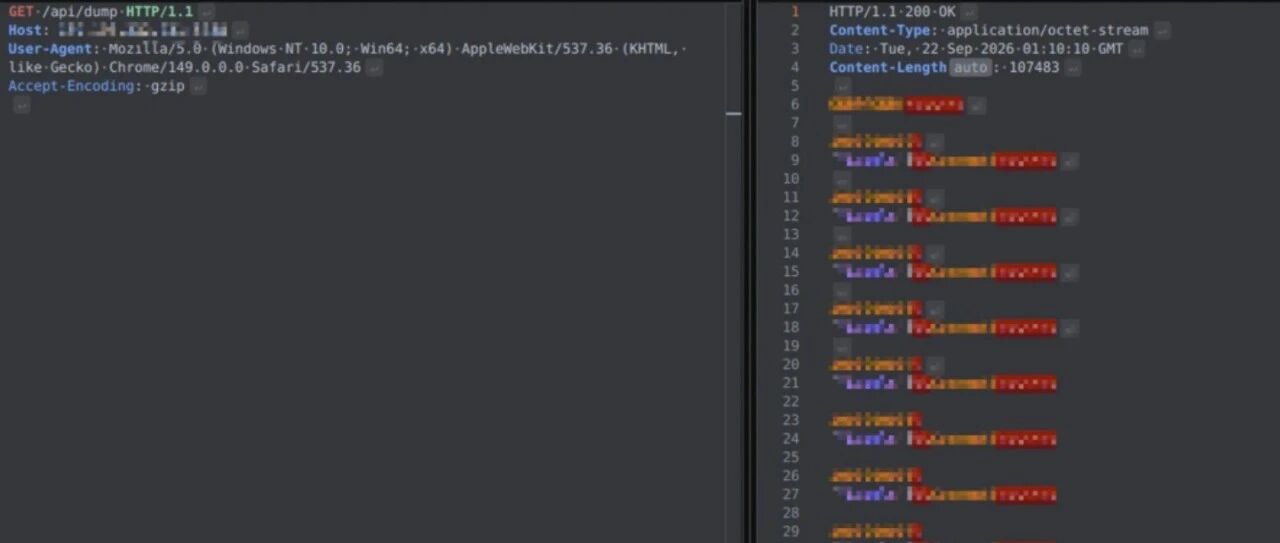Image resolution: width=1280 pixels, height=543 pixels.
Task: Click the "Host" header name
Action: pos(25,30)
